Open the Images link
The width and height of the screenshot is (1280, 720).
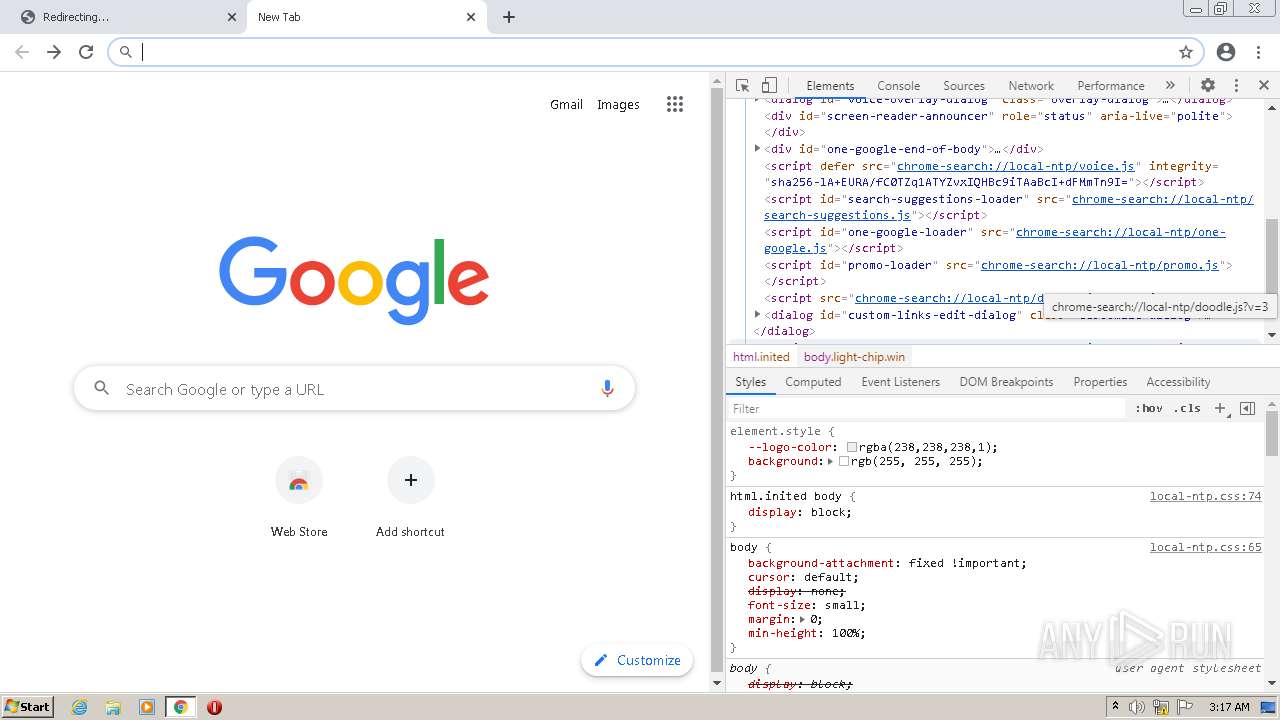pos(618,104)
